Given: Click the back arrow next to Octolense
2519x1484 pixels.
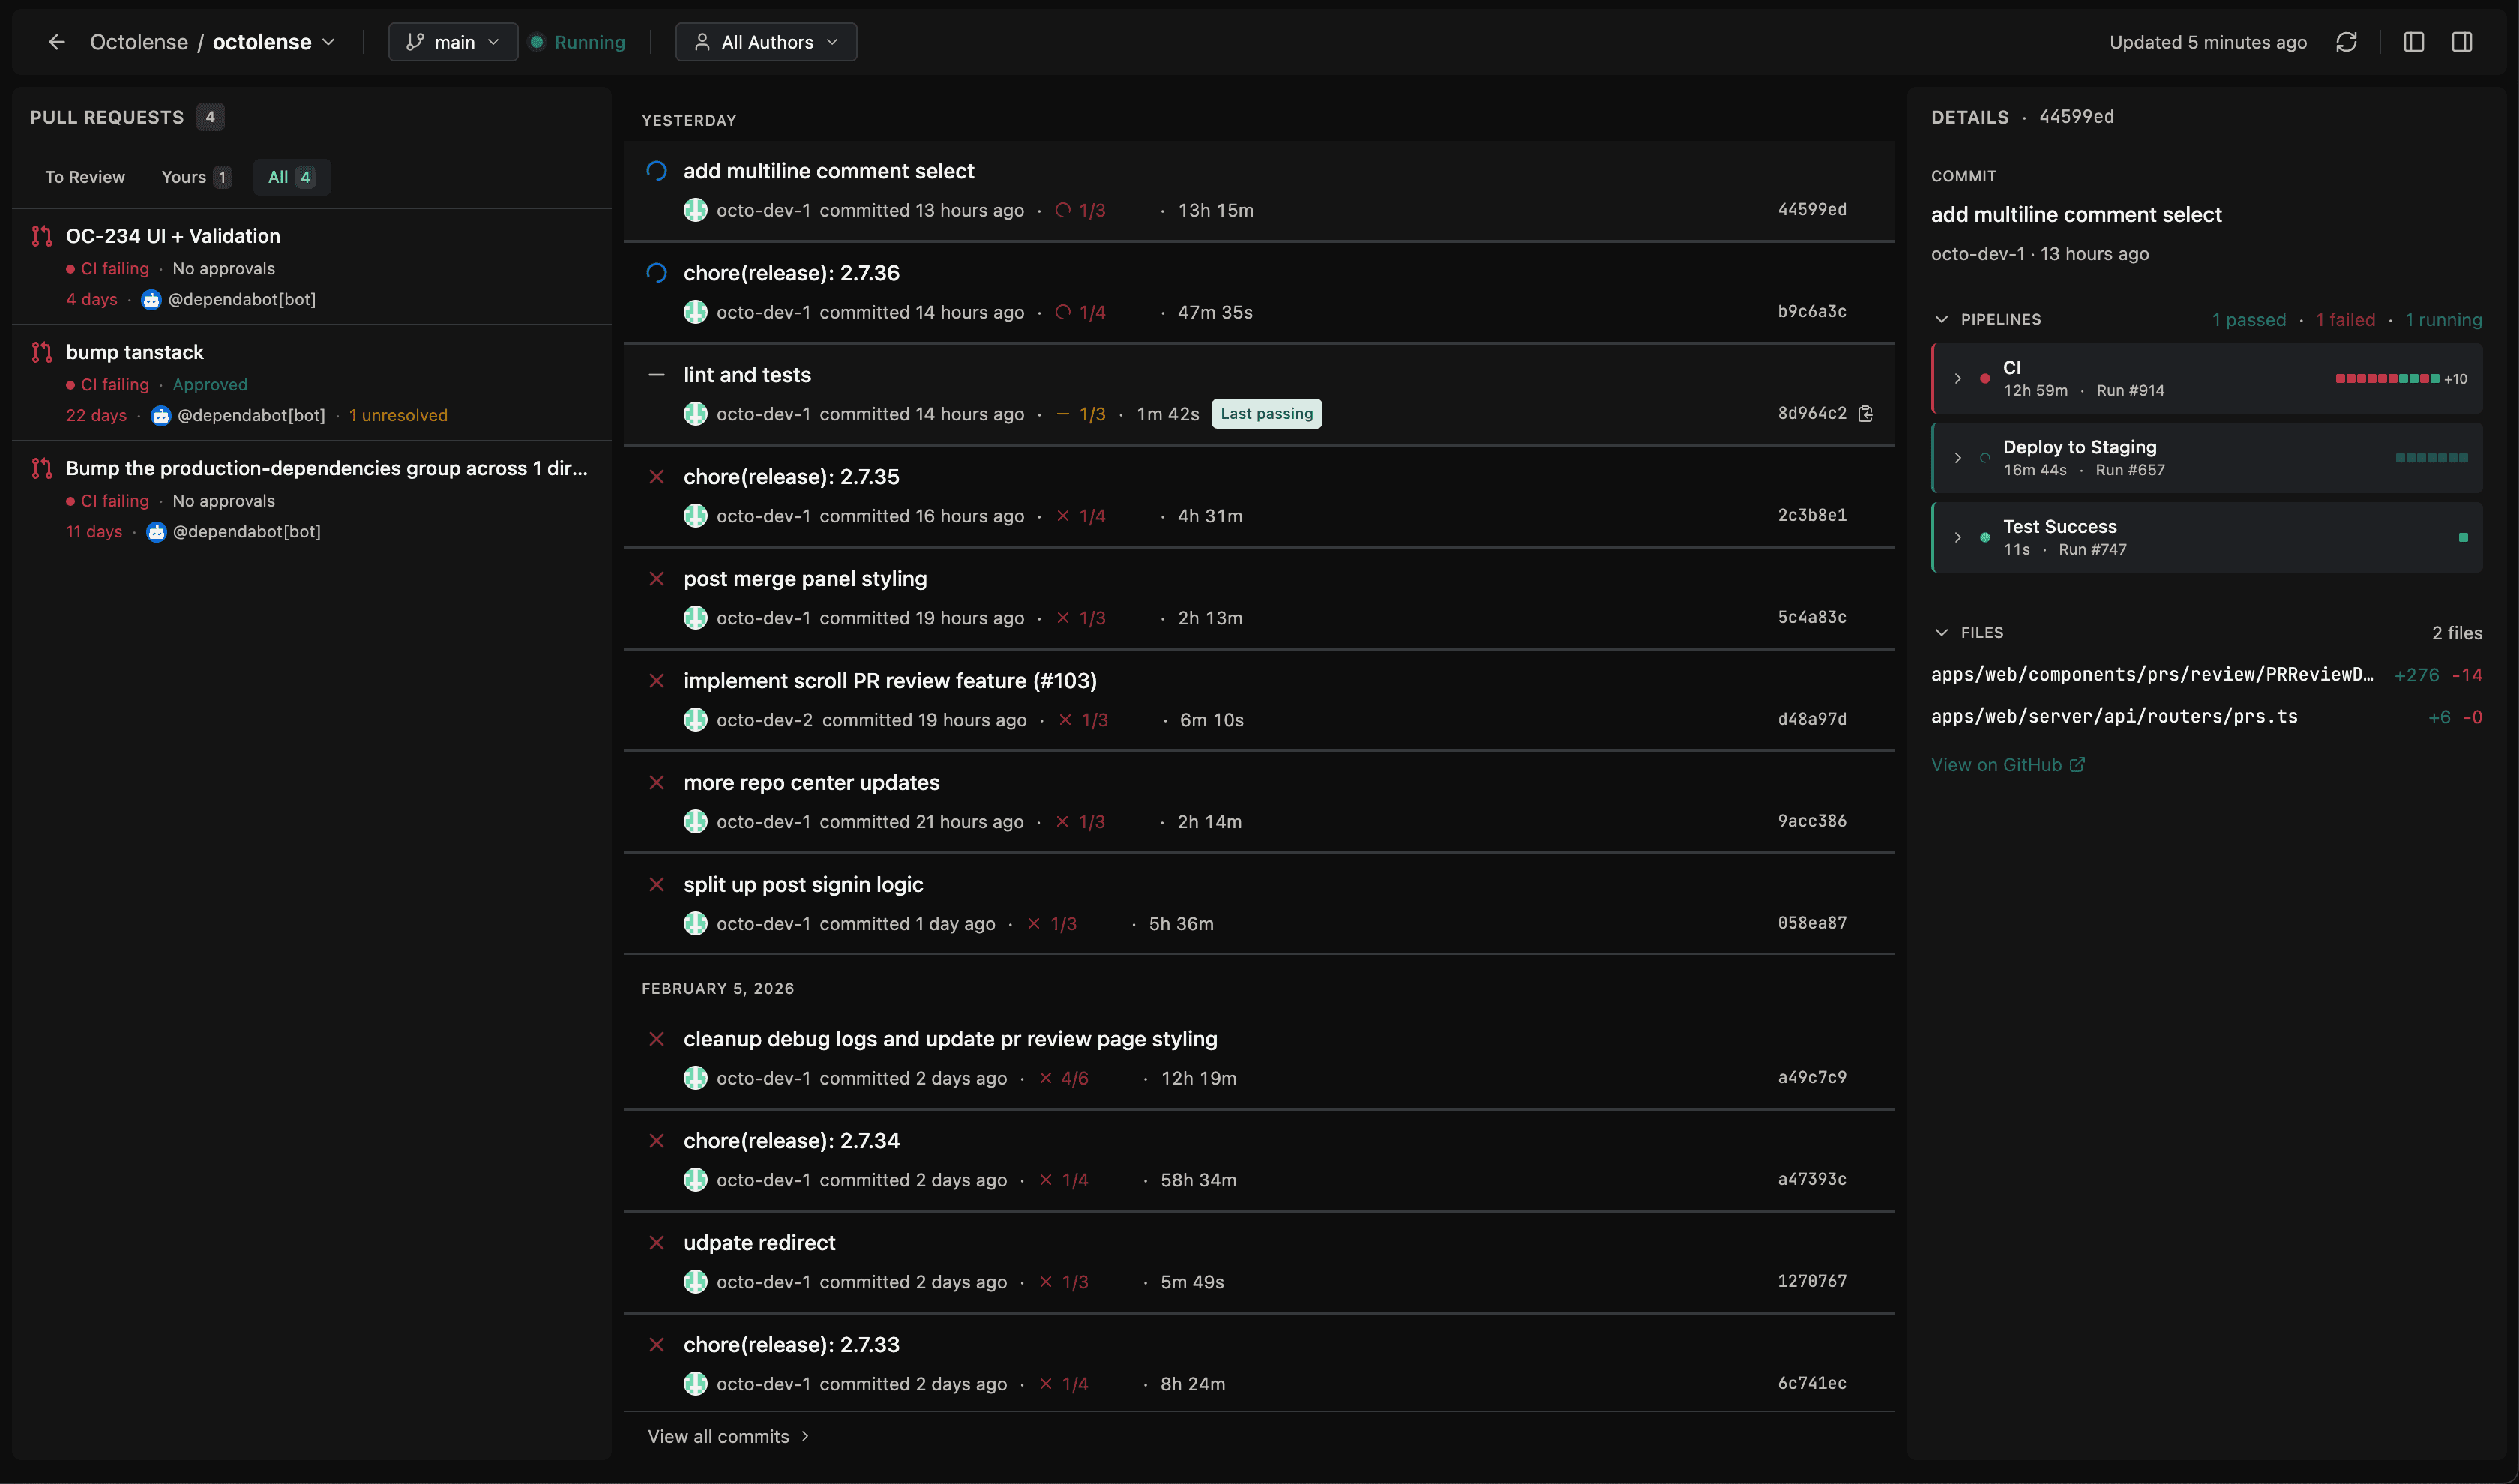Looking at the screenshot, I should pos(57,41).
